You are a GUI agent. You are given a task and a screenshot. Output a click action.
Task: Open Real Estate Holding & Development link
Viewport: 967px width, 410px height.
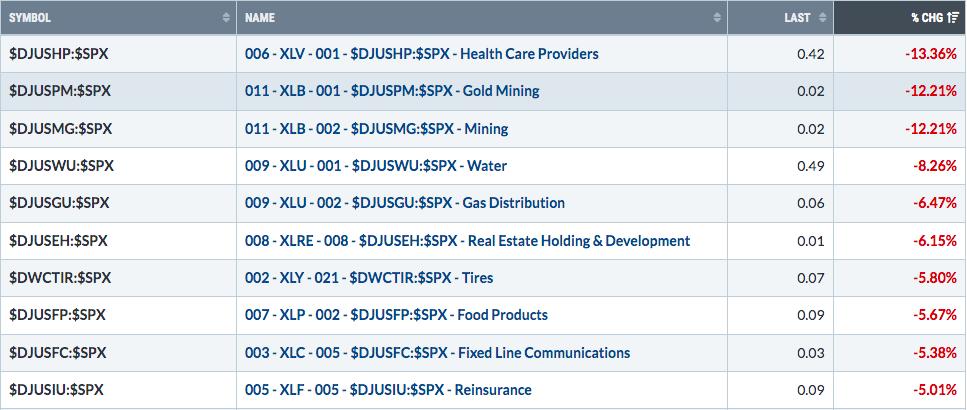467,240
